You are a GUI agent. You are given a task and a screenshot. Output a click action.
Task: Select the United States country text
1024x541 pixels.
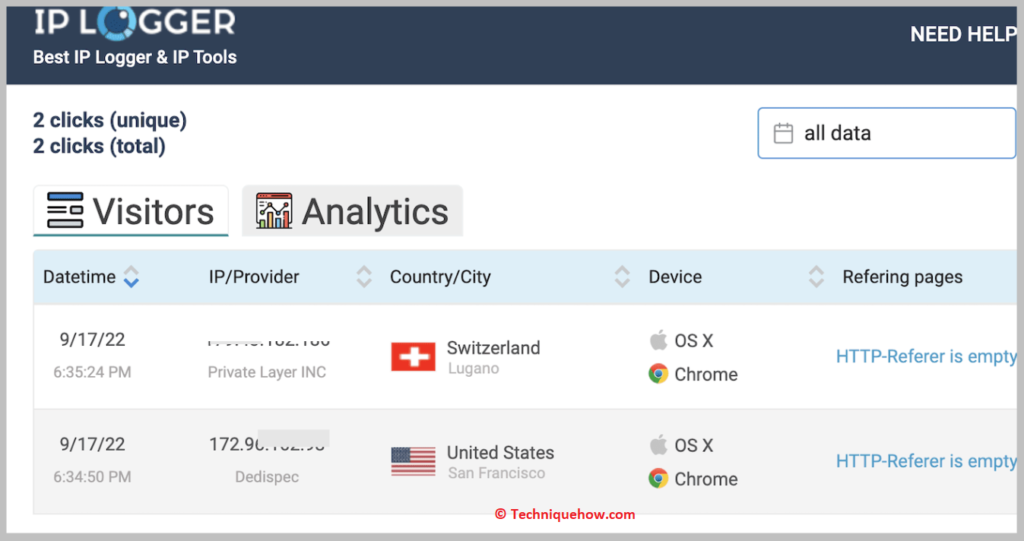click(500, 452)
